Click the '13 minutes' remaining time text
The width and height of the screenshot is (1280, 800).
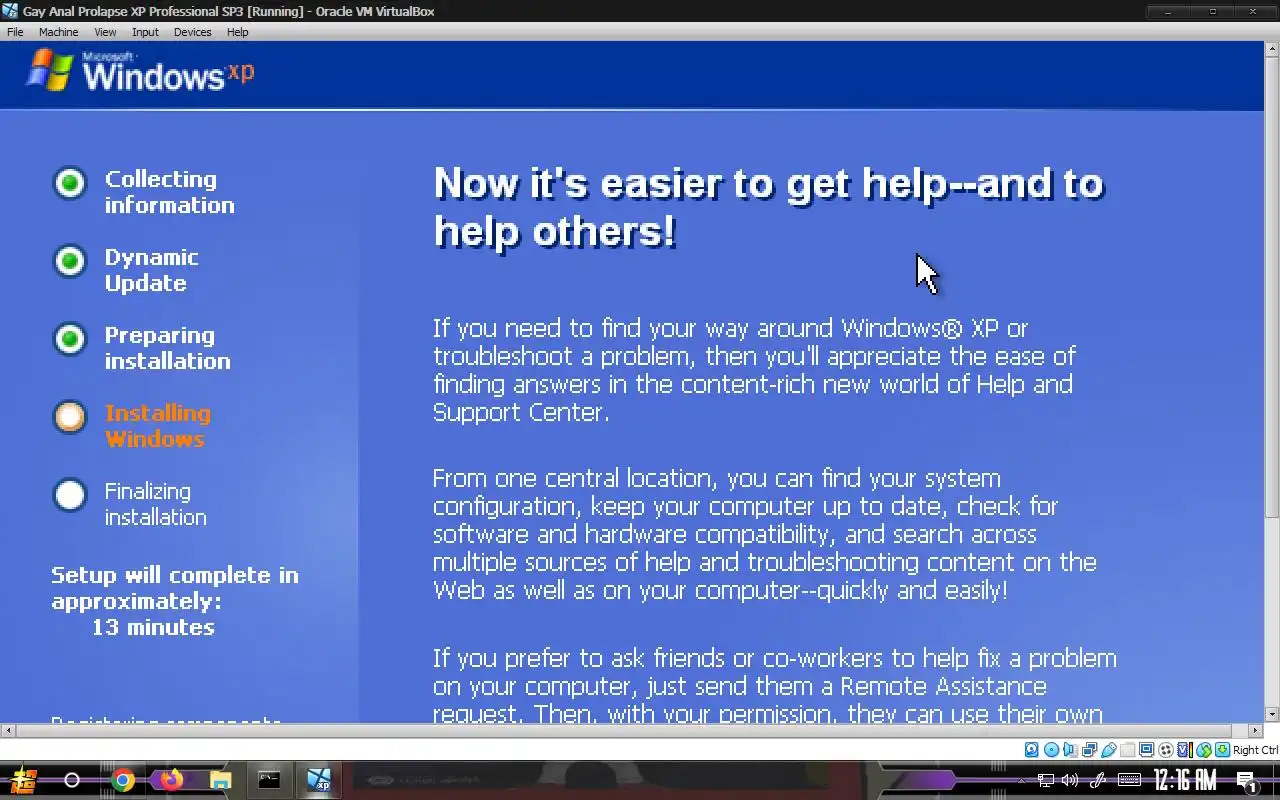[153, 627]
